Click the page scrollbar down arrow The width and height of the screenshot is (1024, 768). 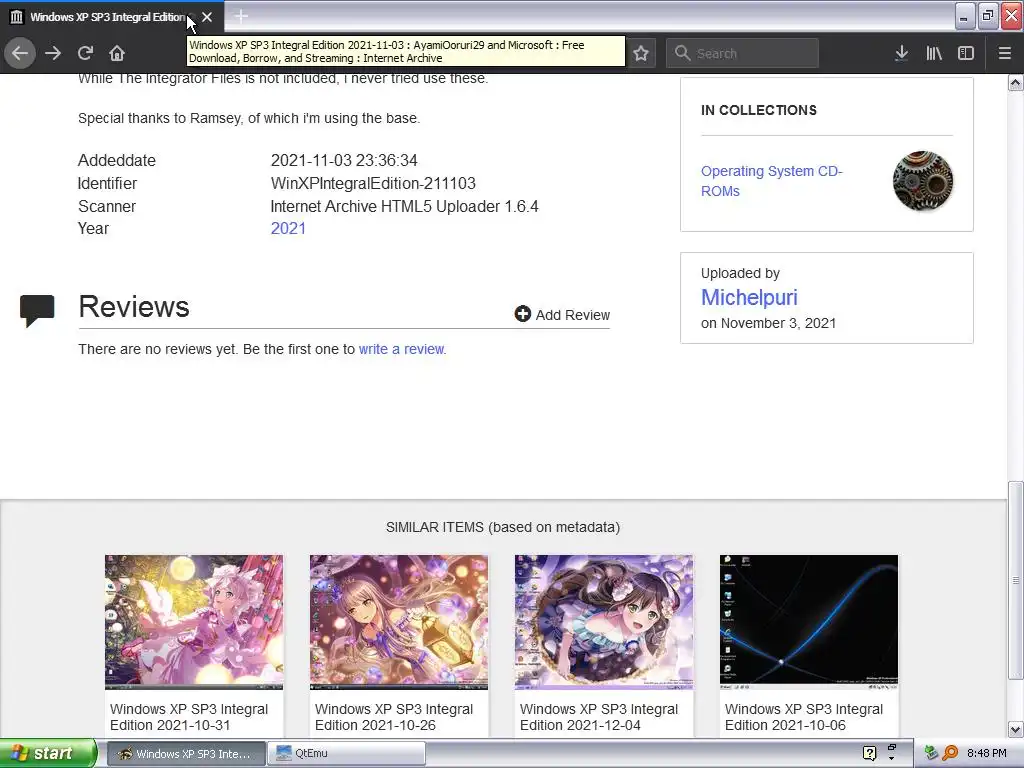click(x=1015, y=729)
